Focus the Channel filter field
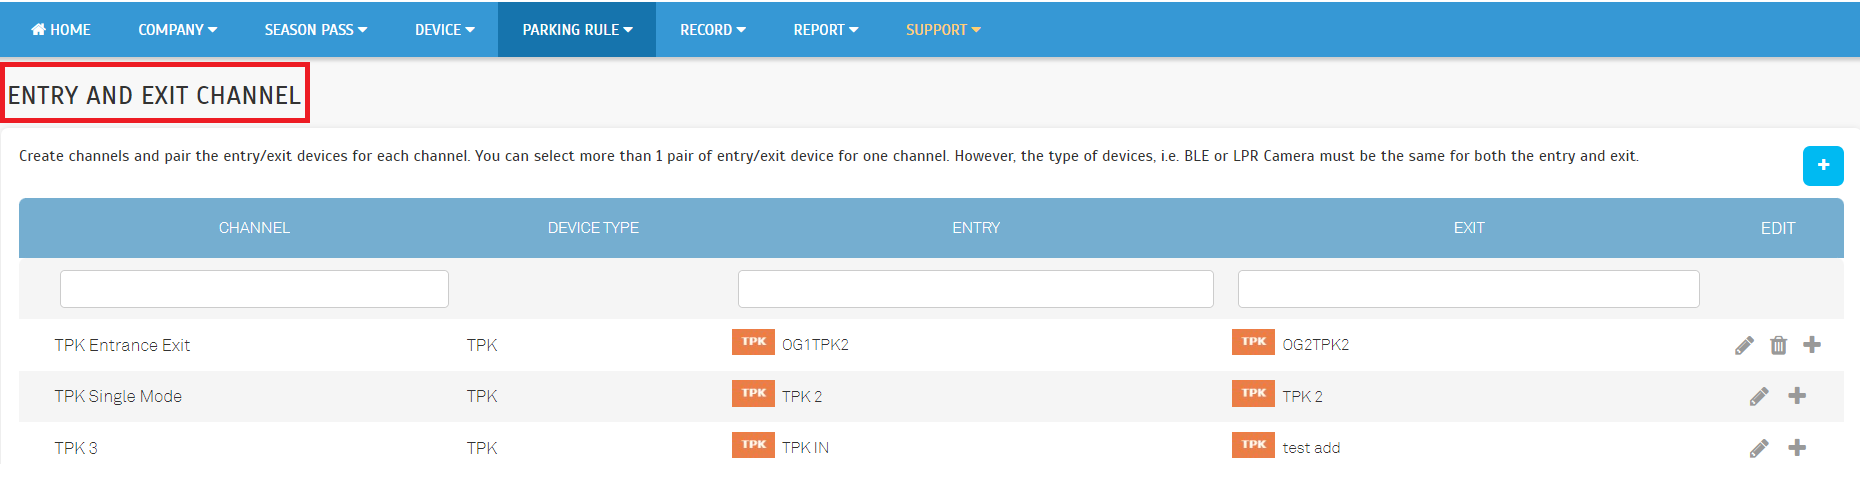This screenshot has width=1860, height=489. [254, 289]
